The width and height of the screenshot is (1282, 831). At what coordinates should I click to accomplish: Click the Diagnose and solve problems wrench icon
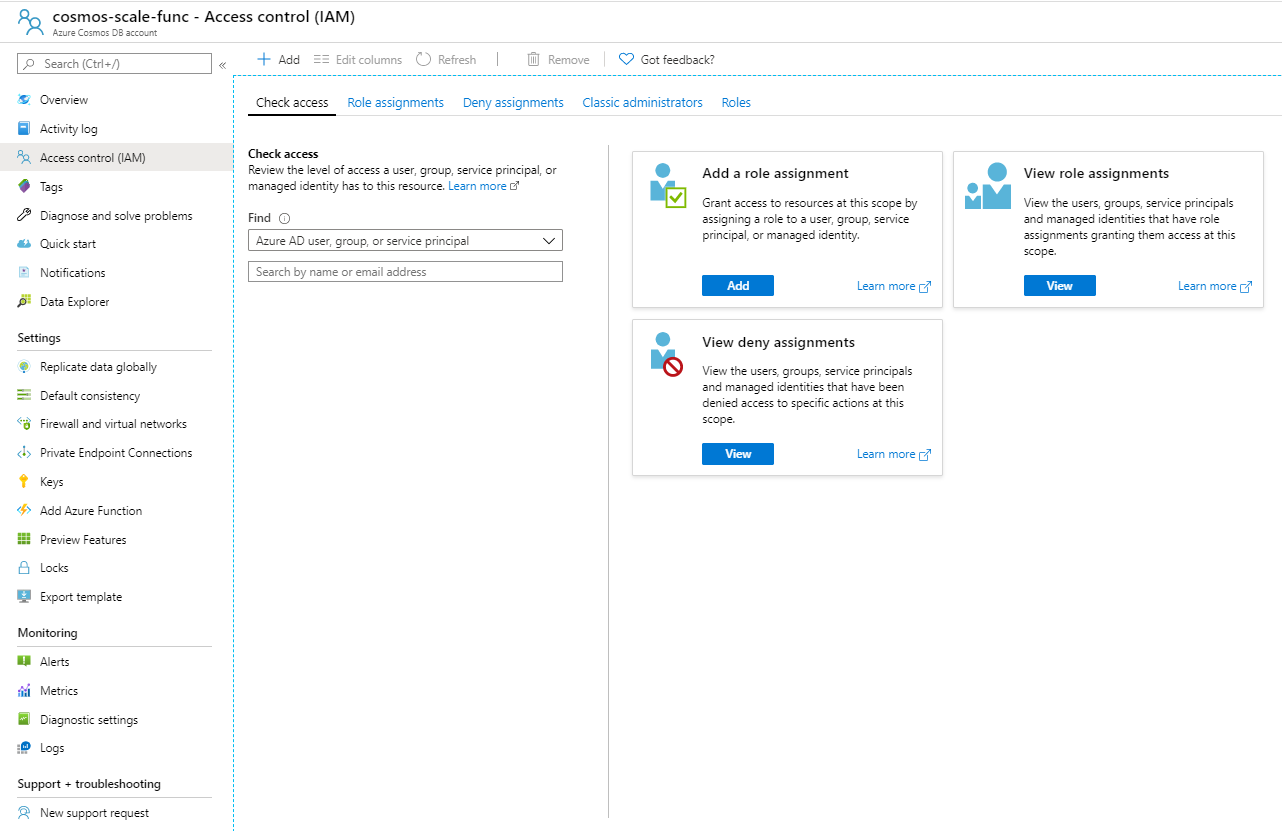(24, 216)
